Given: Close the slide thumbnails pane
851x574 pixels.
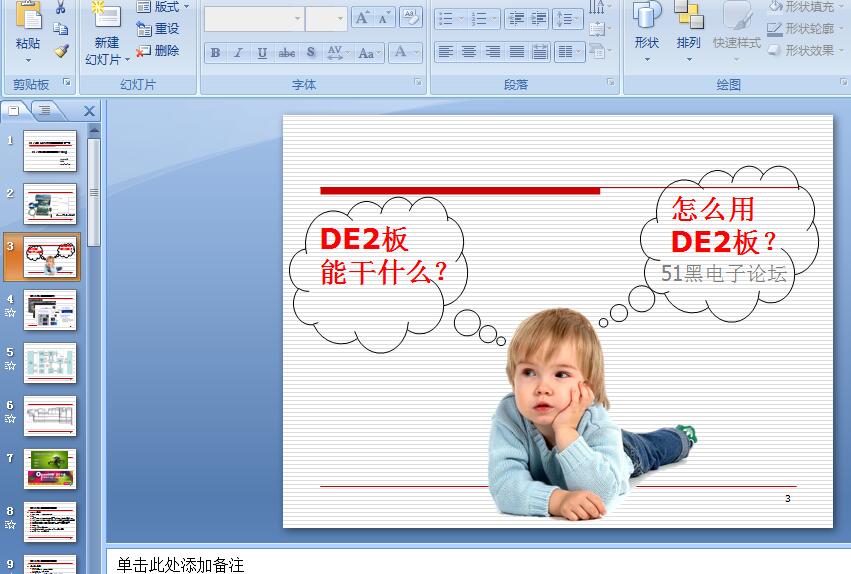Looking at the screenshot, I should [x=90, y=111].
